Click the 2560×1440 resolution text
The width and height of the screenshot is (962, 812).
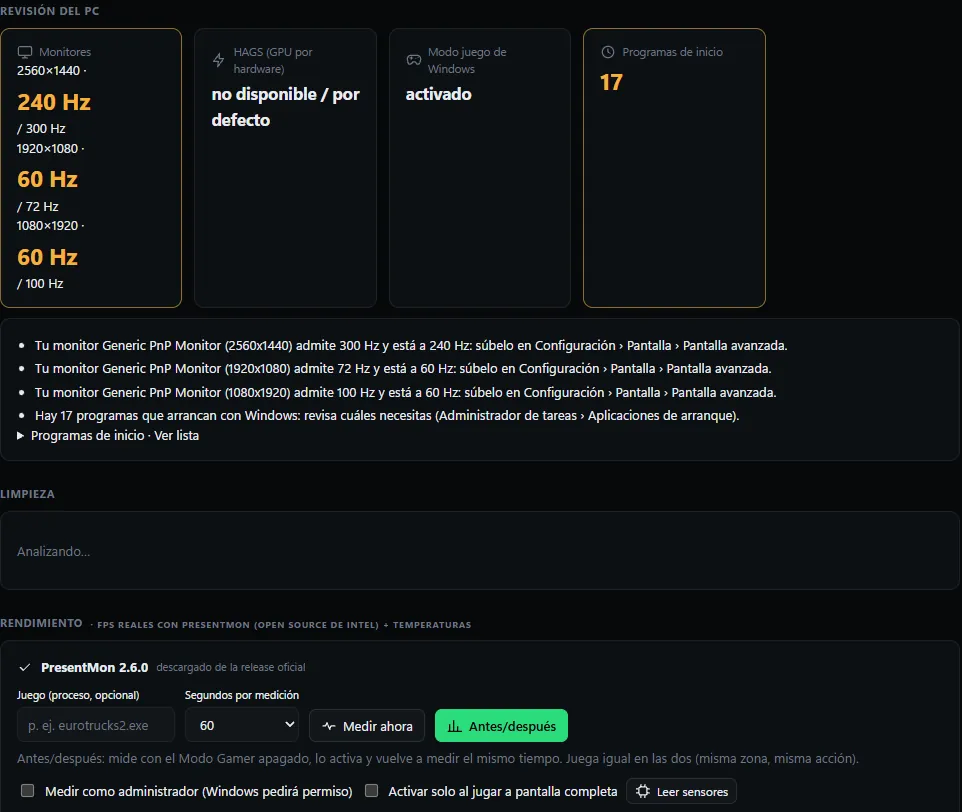pyautogui.click(x=48, y=71)
